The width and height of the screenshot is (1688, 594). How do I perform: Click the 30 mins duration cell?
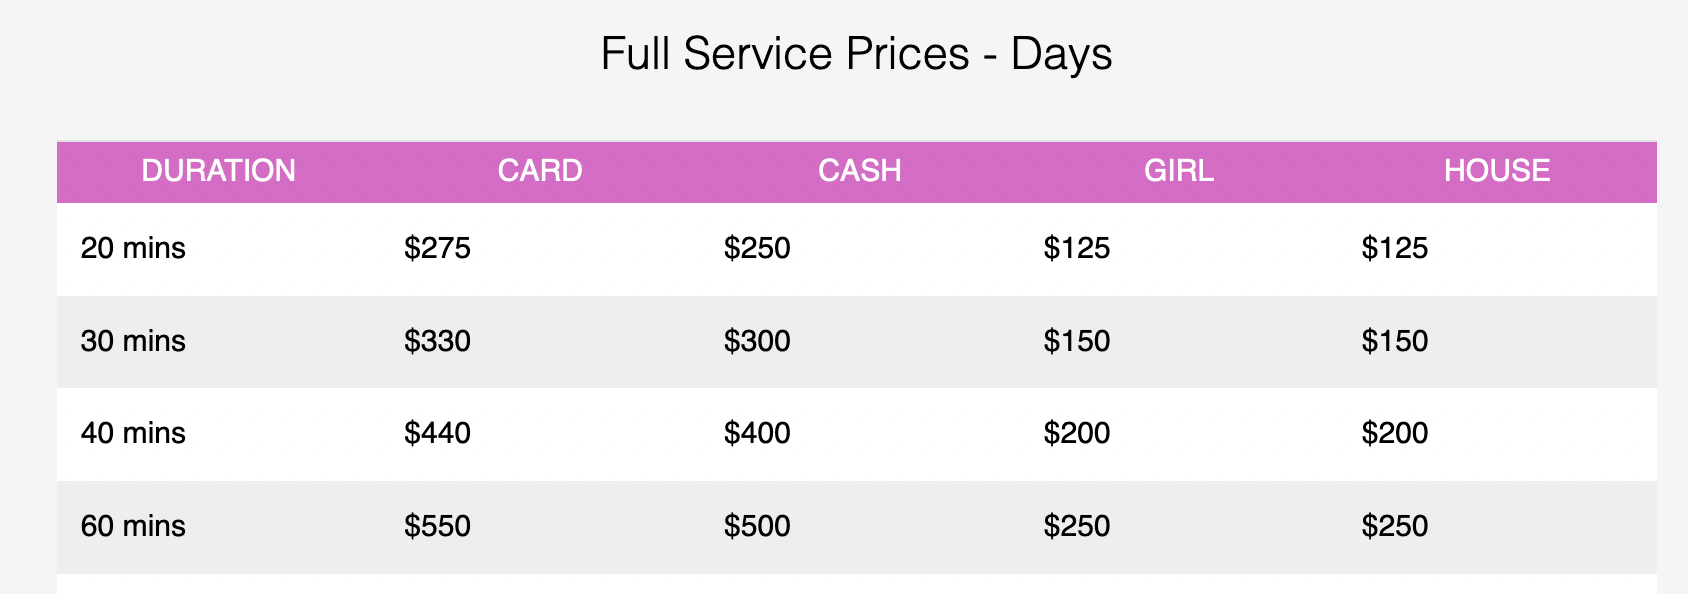pos(133,341)
